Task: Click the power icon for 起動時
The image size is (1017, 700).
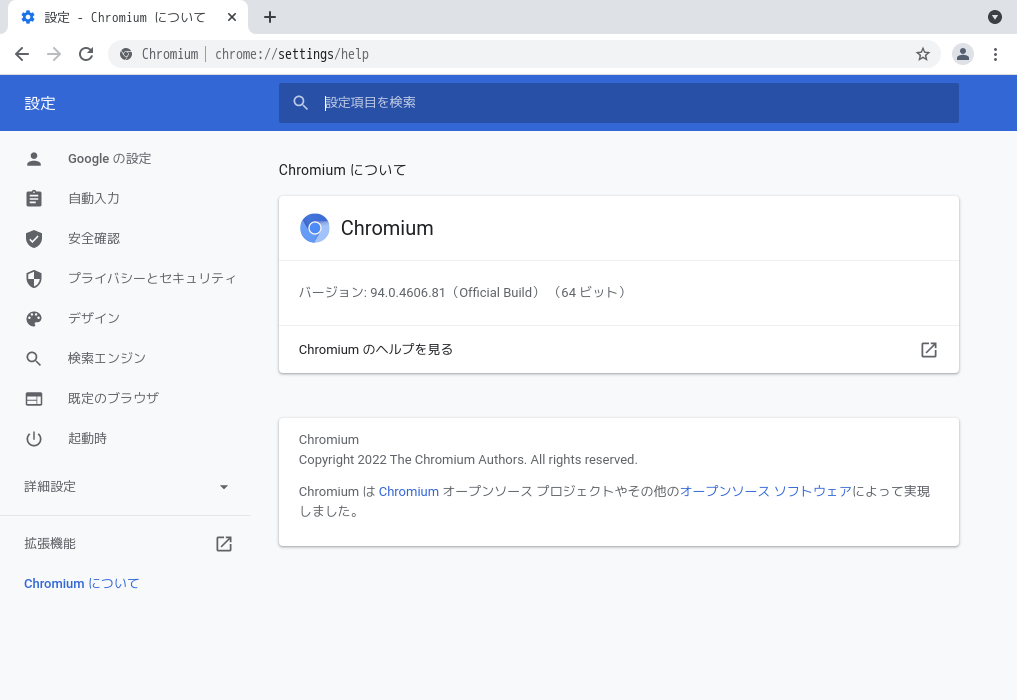Action: pyautogui.click(x=34, y=439)
